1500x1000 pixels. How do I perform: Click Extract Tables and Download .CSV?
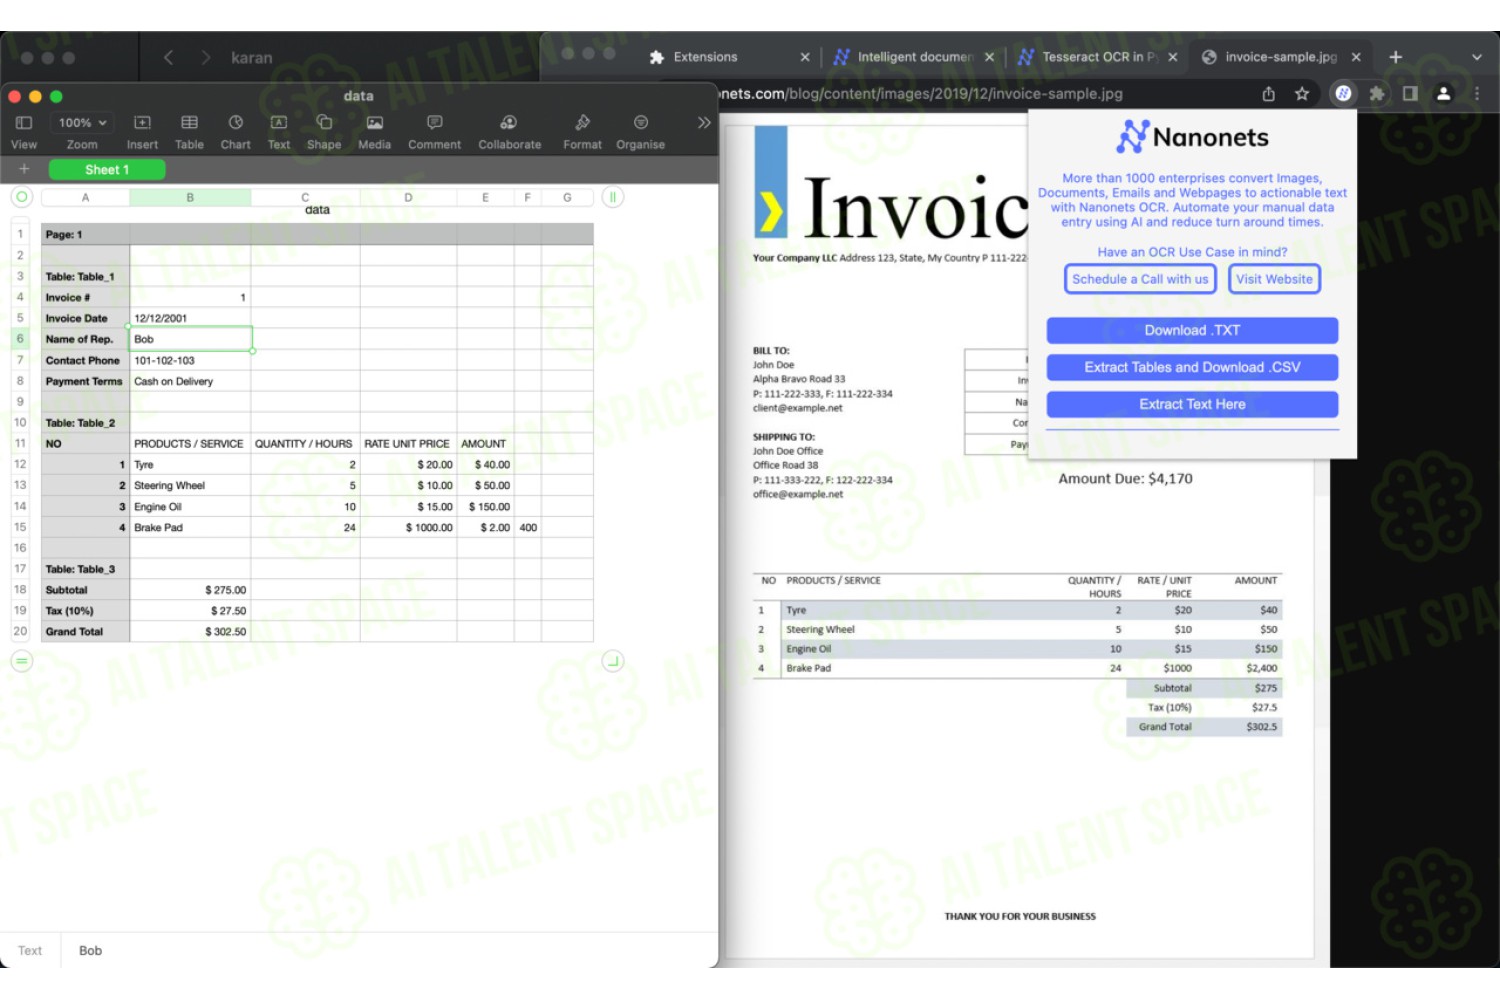pyautogui.click(x=1192, y=367)
